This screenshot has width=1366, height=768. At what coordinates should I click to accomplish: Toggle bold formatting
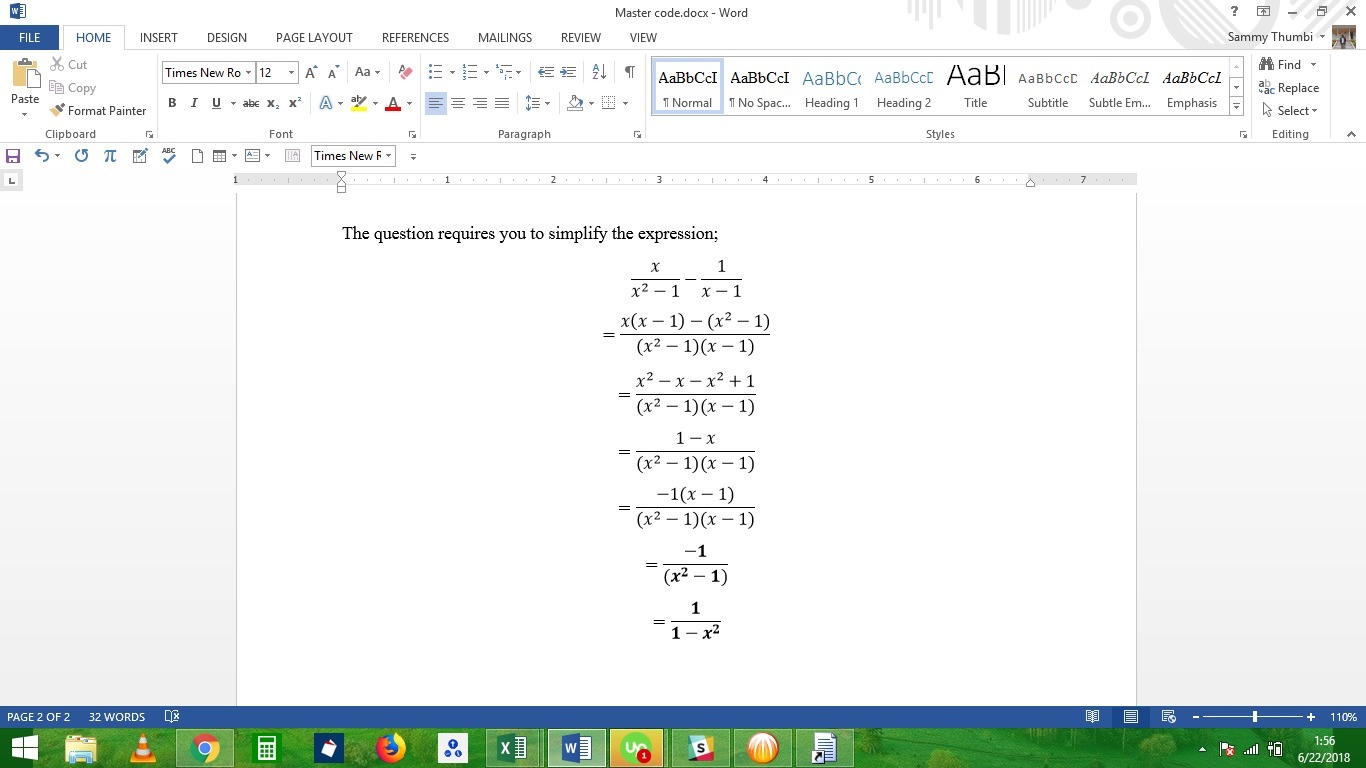coord(172,103)
